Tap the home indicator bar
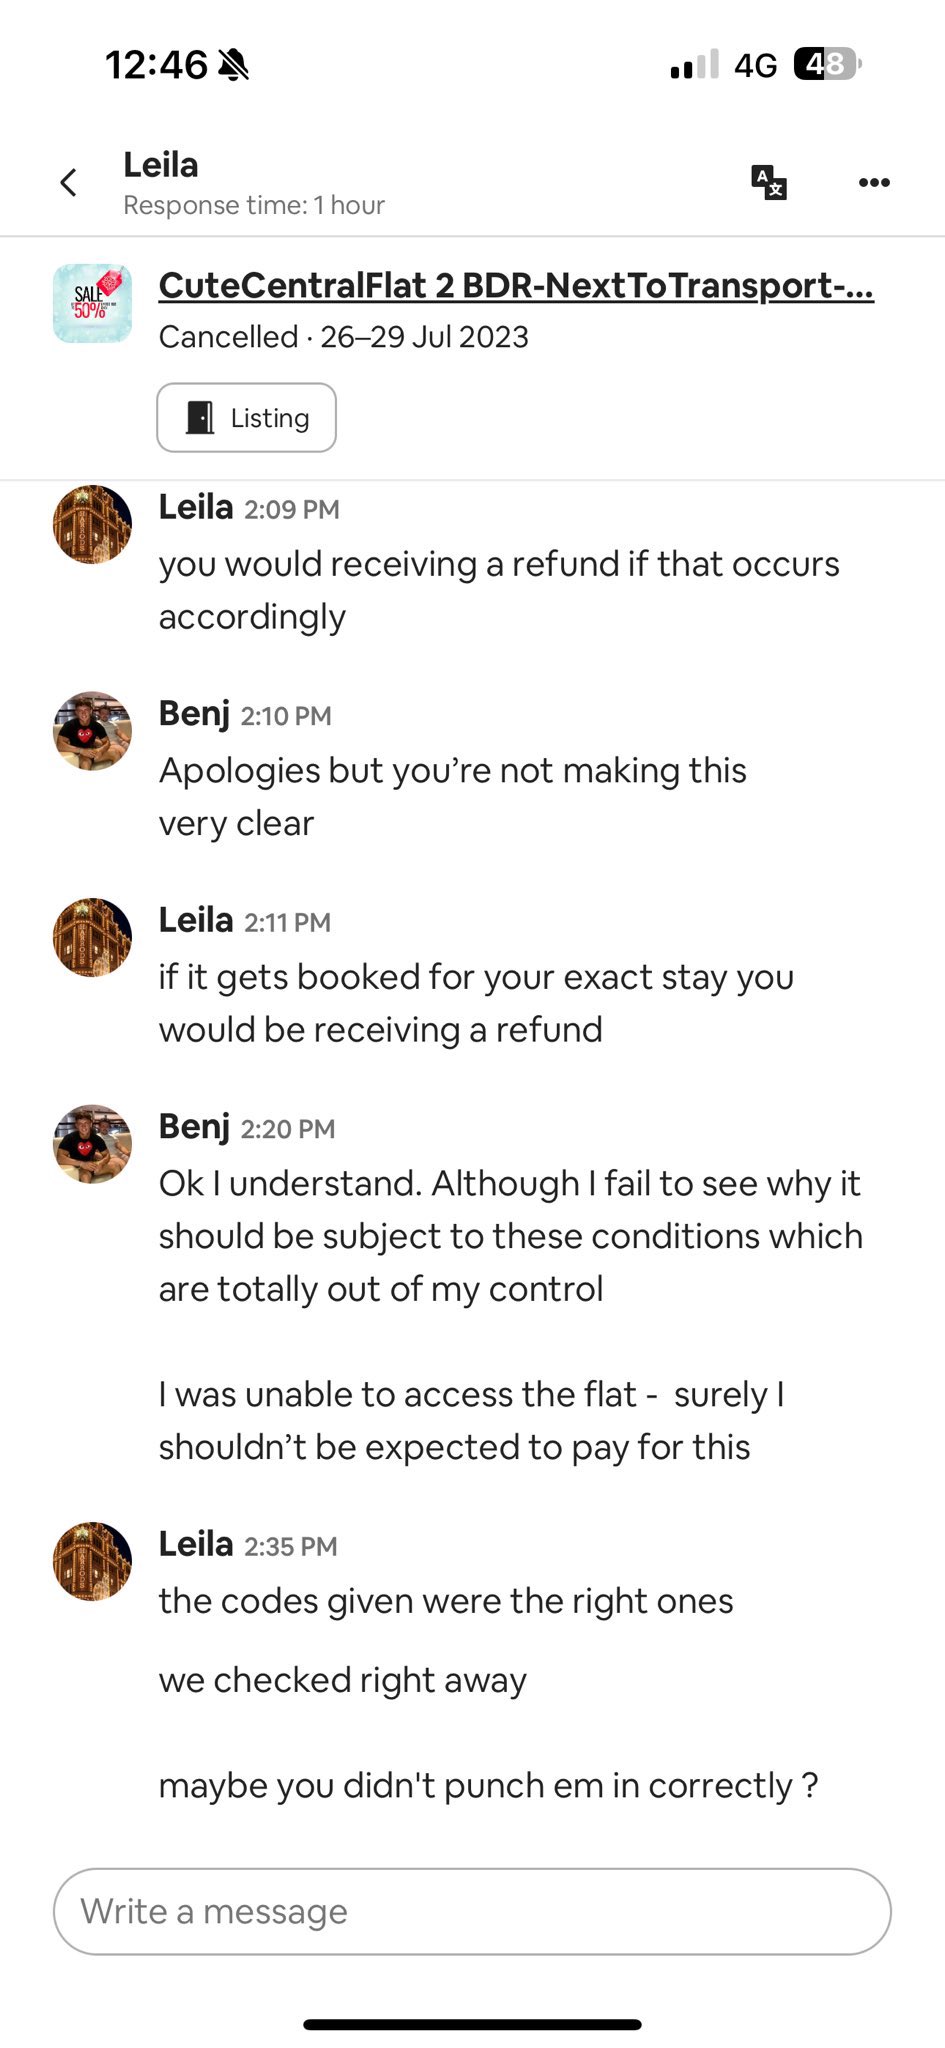The width and height of the screenshot is (945, 2048). 472,2025
